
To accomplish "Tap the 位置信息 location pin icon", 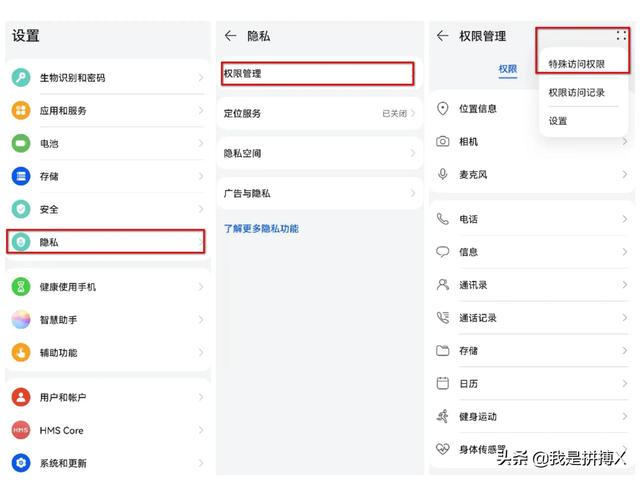I will tap(443, 109).
